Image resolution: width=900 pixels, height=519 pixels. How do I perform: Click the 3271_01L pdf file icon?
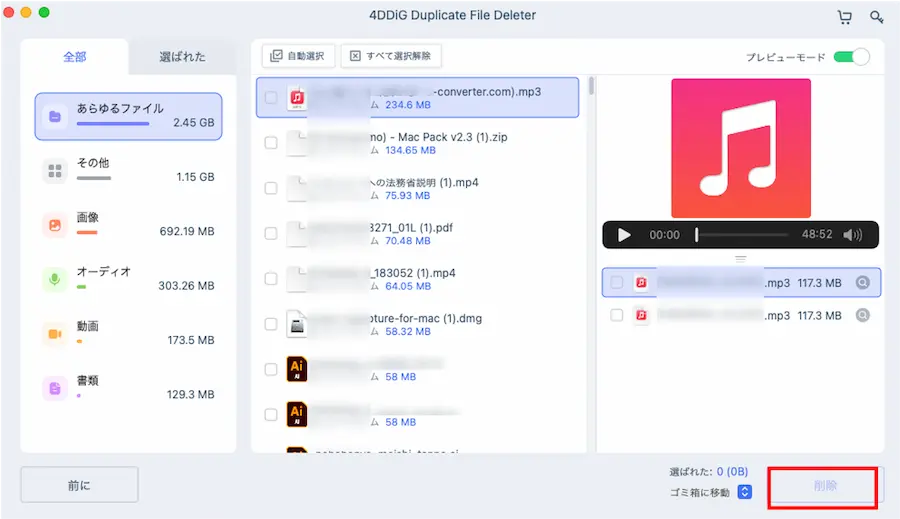tap(297, 234)
